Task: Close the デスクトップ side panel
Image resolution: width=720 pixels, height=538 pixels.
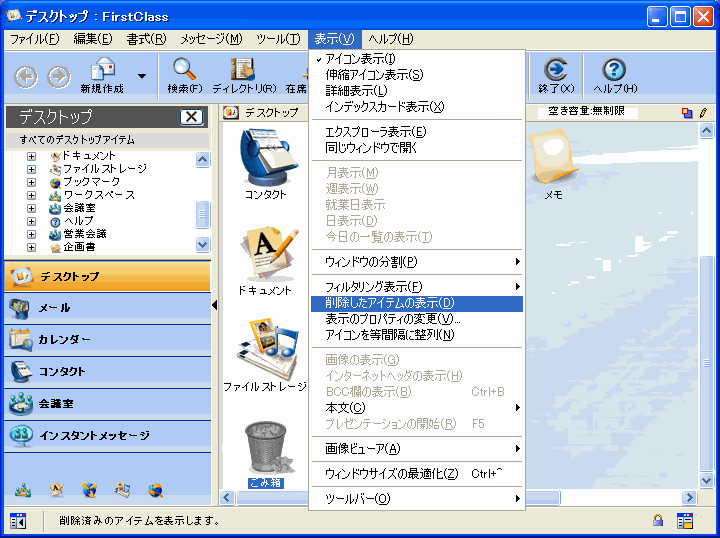Action: 191,117
